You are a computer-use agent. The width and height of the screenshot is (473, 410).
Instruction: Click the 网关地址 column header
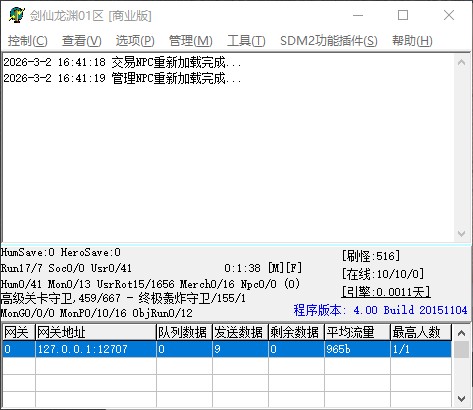click(x=96, y=332)
